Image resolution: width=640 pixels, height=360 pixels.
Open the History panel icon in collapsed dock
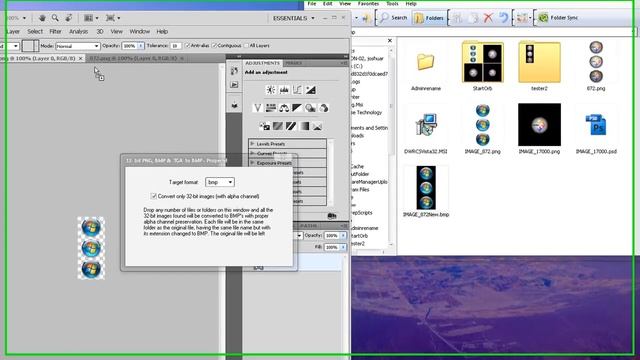(234, 71)
